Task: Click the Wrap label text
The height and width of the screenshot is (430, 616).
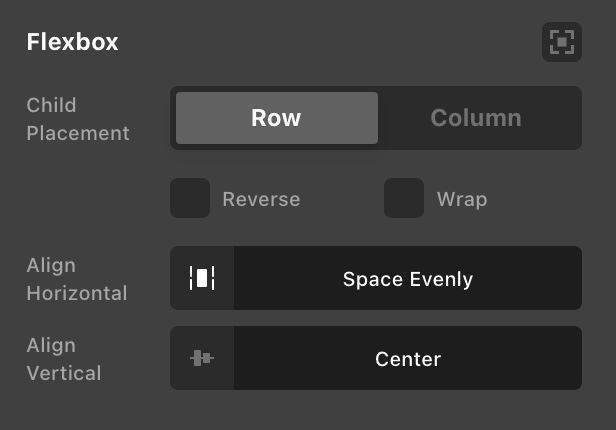Action: (462, 199)
